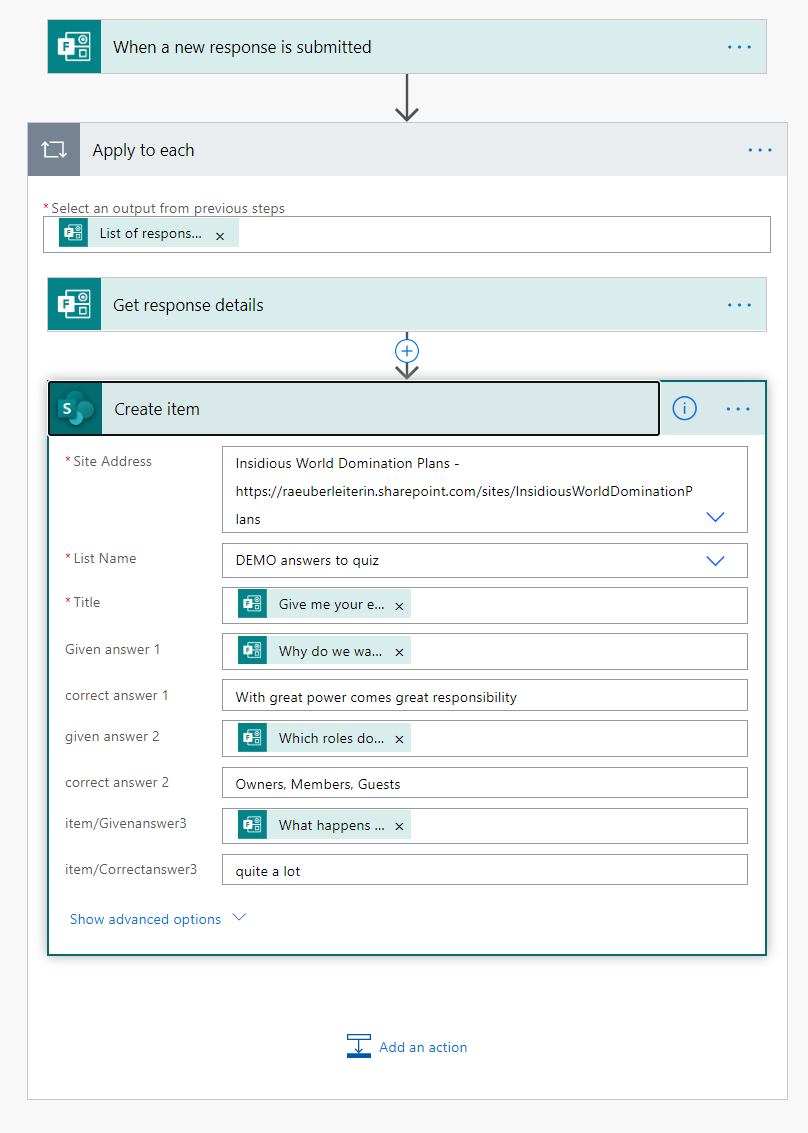Select the 'When a new response is submitted' header

click(x=407, y=47)
